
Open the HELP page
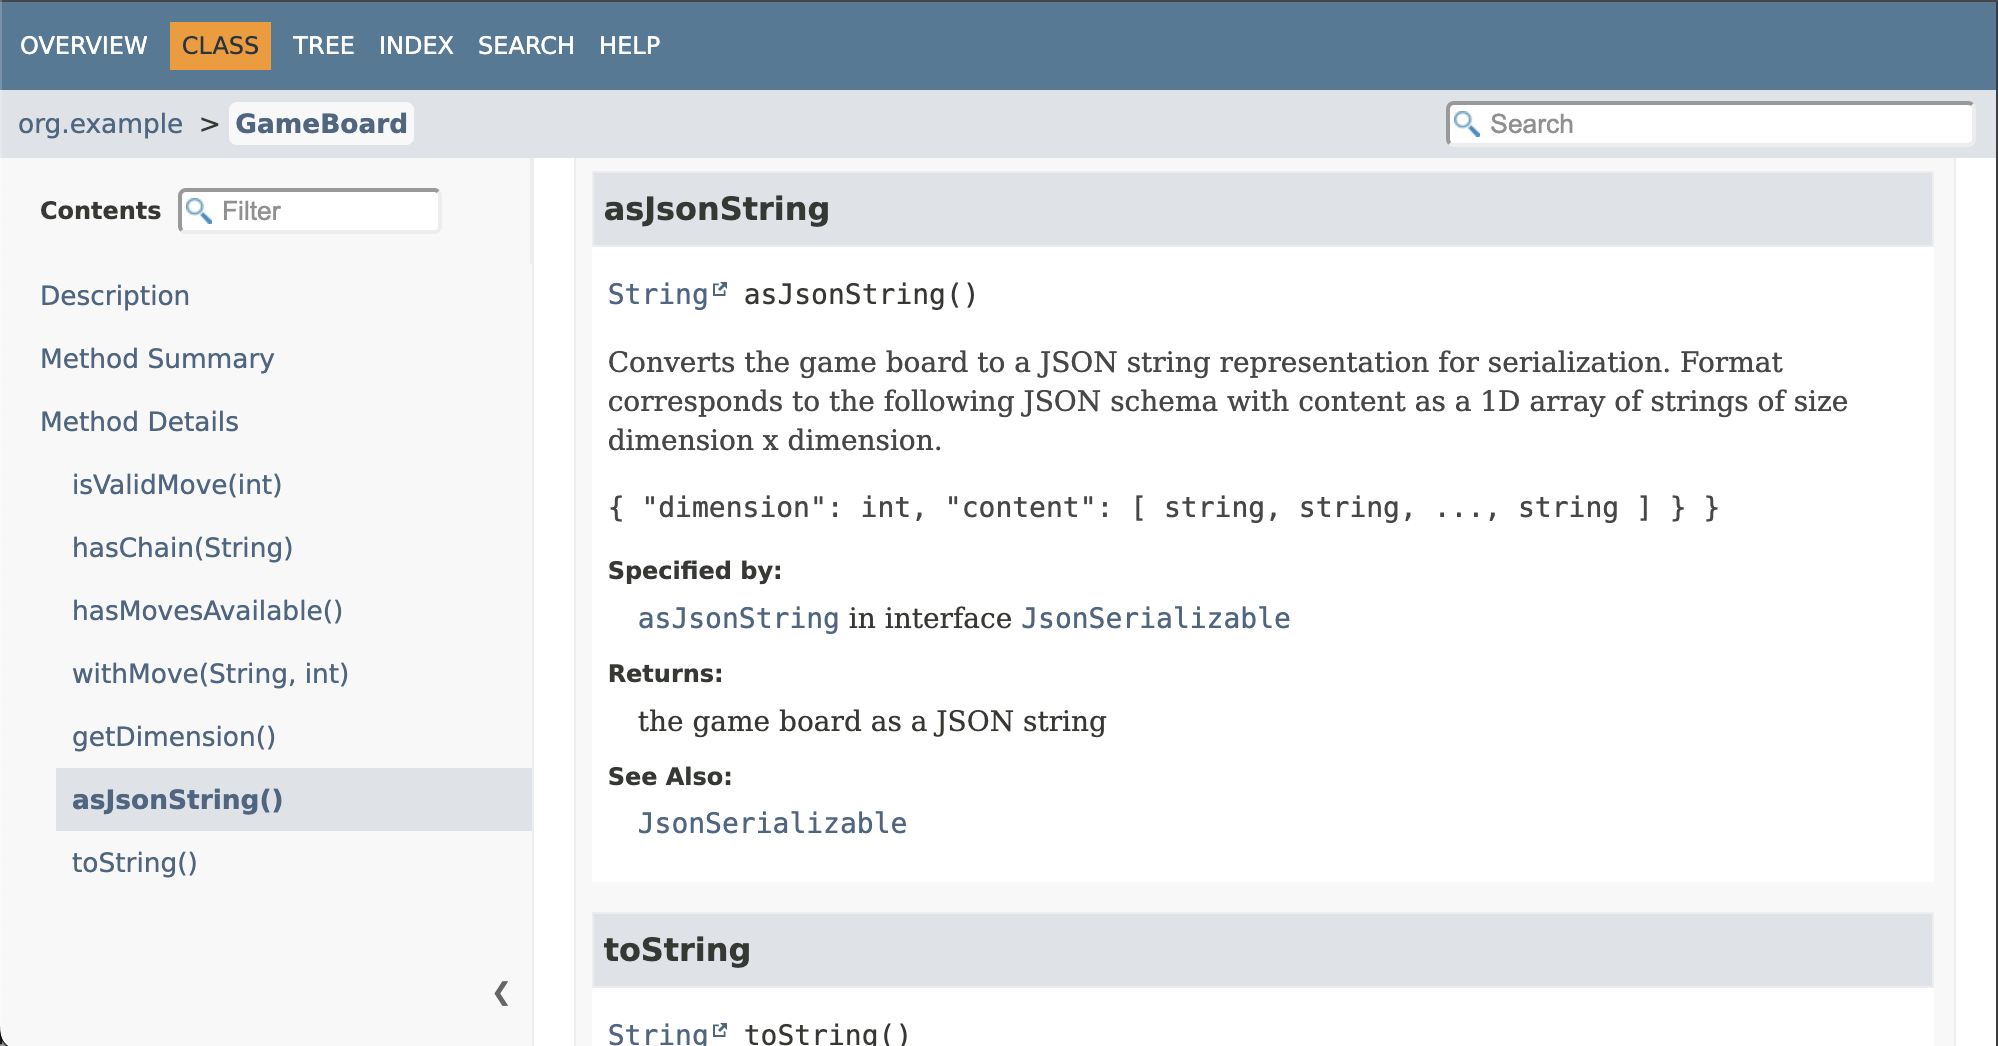click(x=630, y=45)
